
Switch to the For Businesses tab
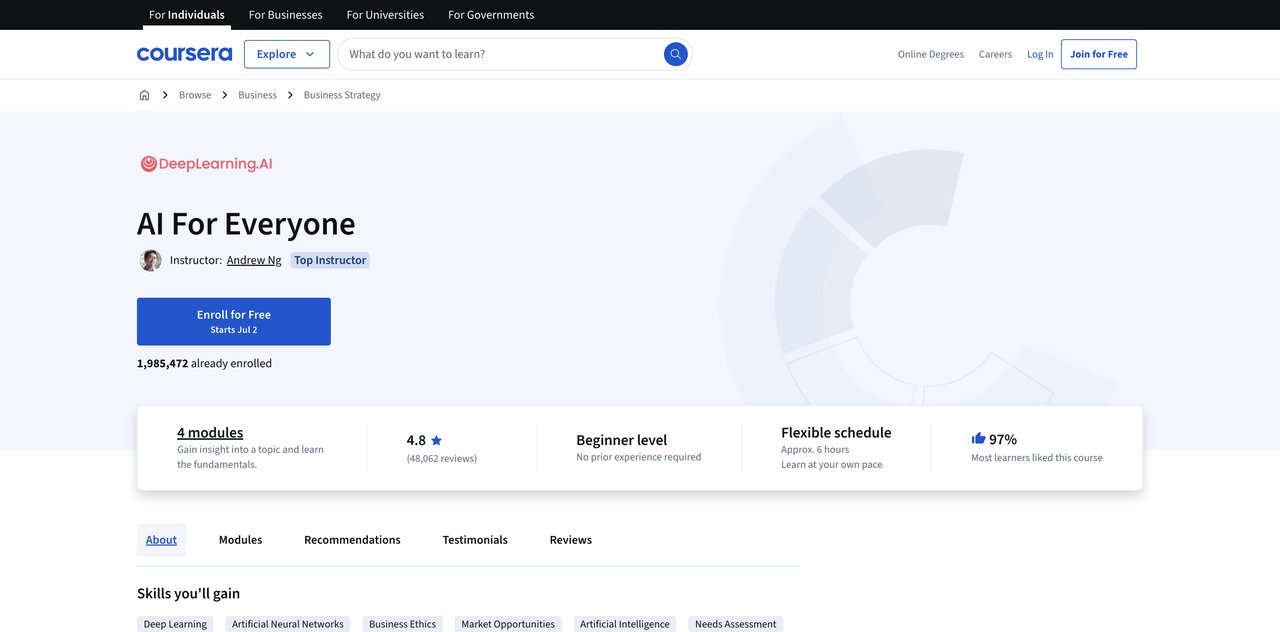click(285, 15)
